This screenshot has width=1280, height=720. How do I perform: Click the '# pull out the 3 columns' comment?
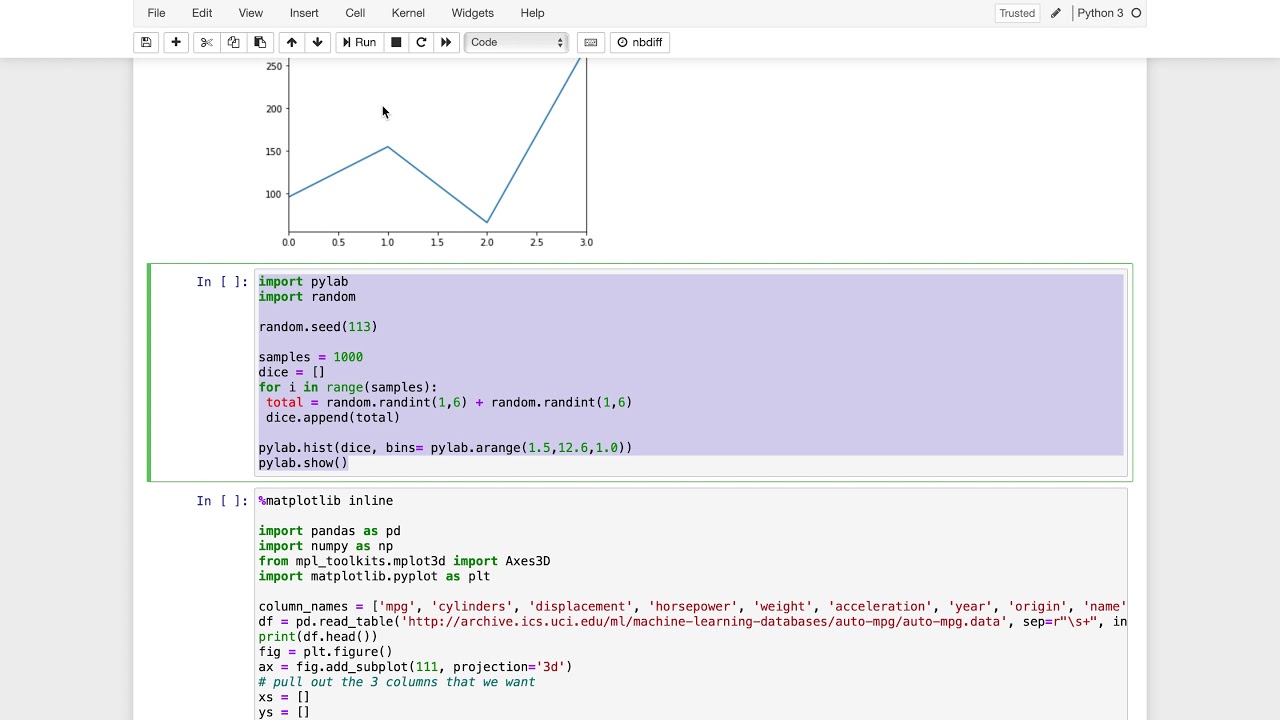(x=397, y=682)
